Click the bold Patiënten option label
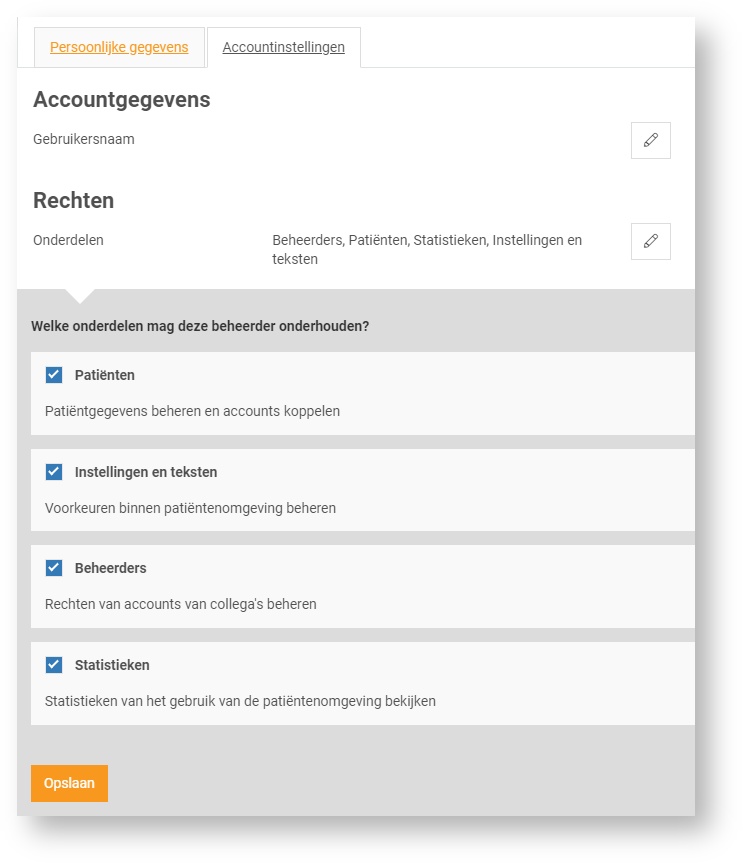 pyautogui.click(x=105, y=375)
